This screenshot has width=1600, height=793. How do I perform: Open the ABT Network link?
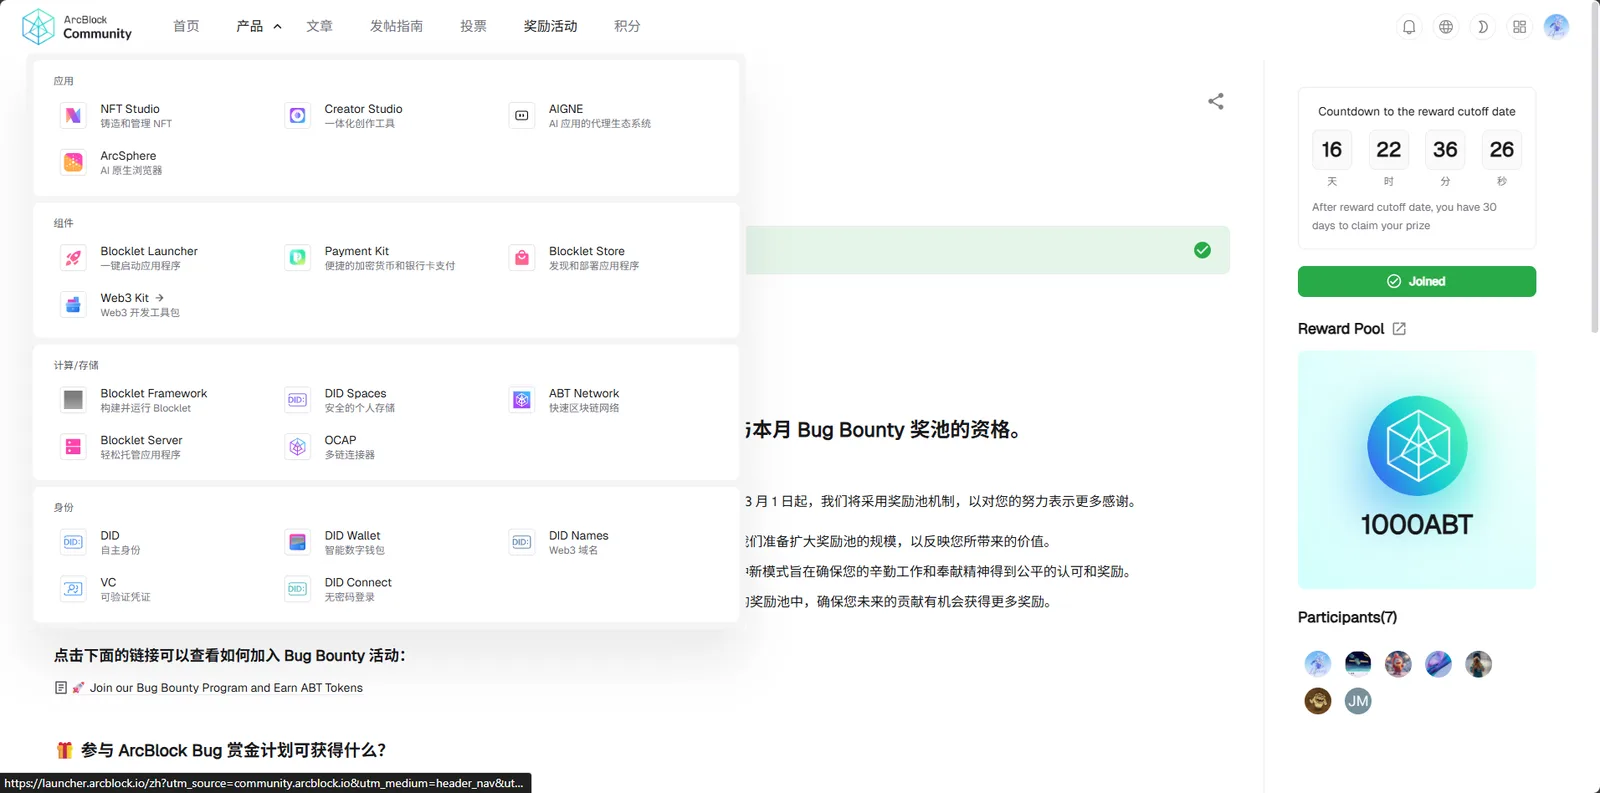584,393
